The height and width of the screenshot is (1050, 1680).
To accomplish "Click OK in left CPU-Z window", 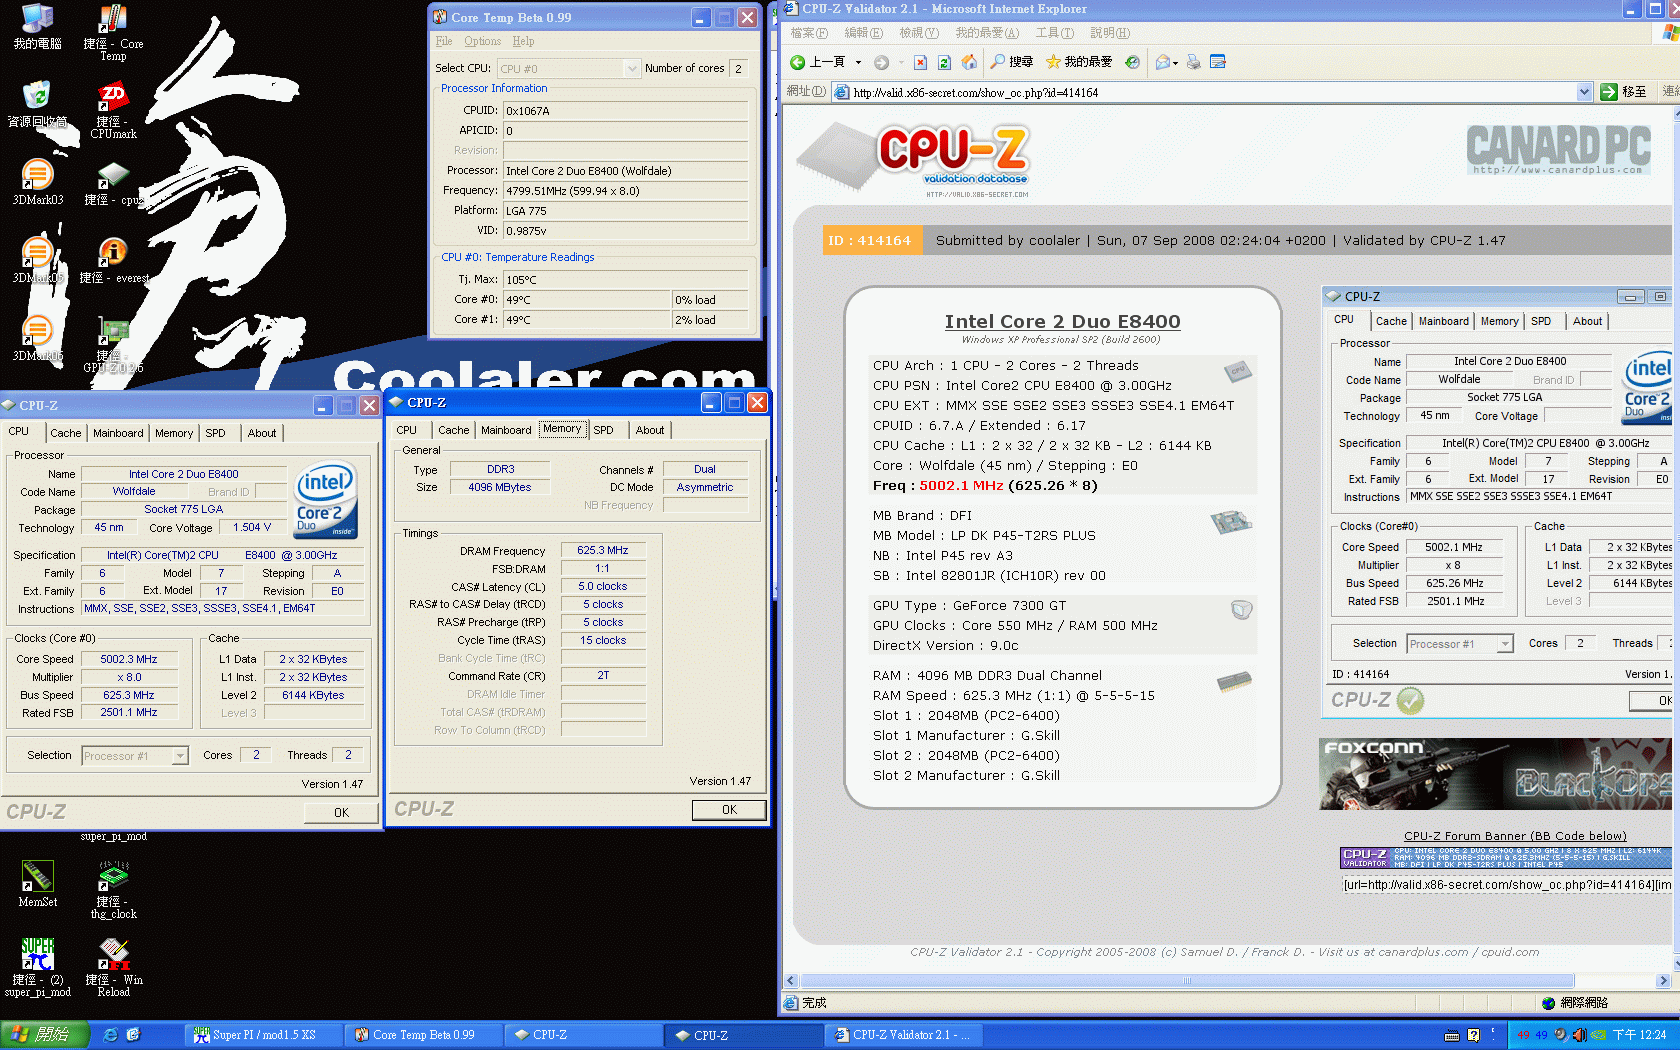I will coord(341,812).
